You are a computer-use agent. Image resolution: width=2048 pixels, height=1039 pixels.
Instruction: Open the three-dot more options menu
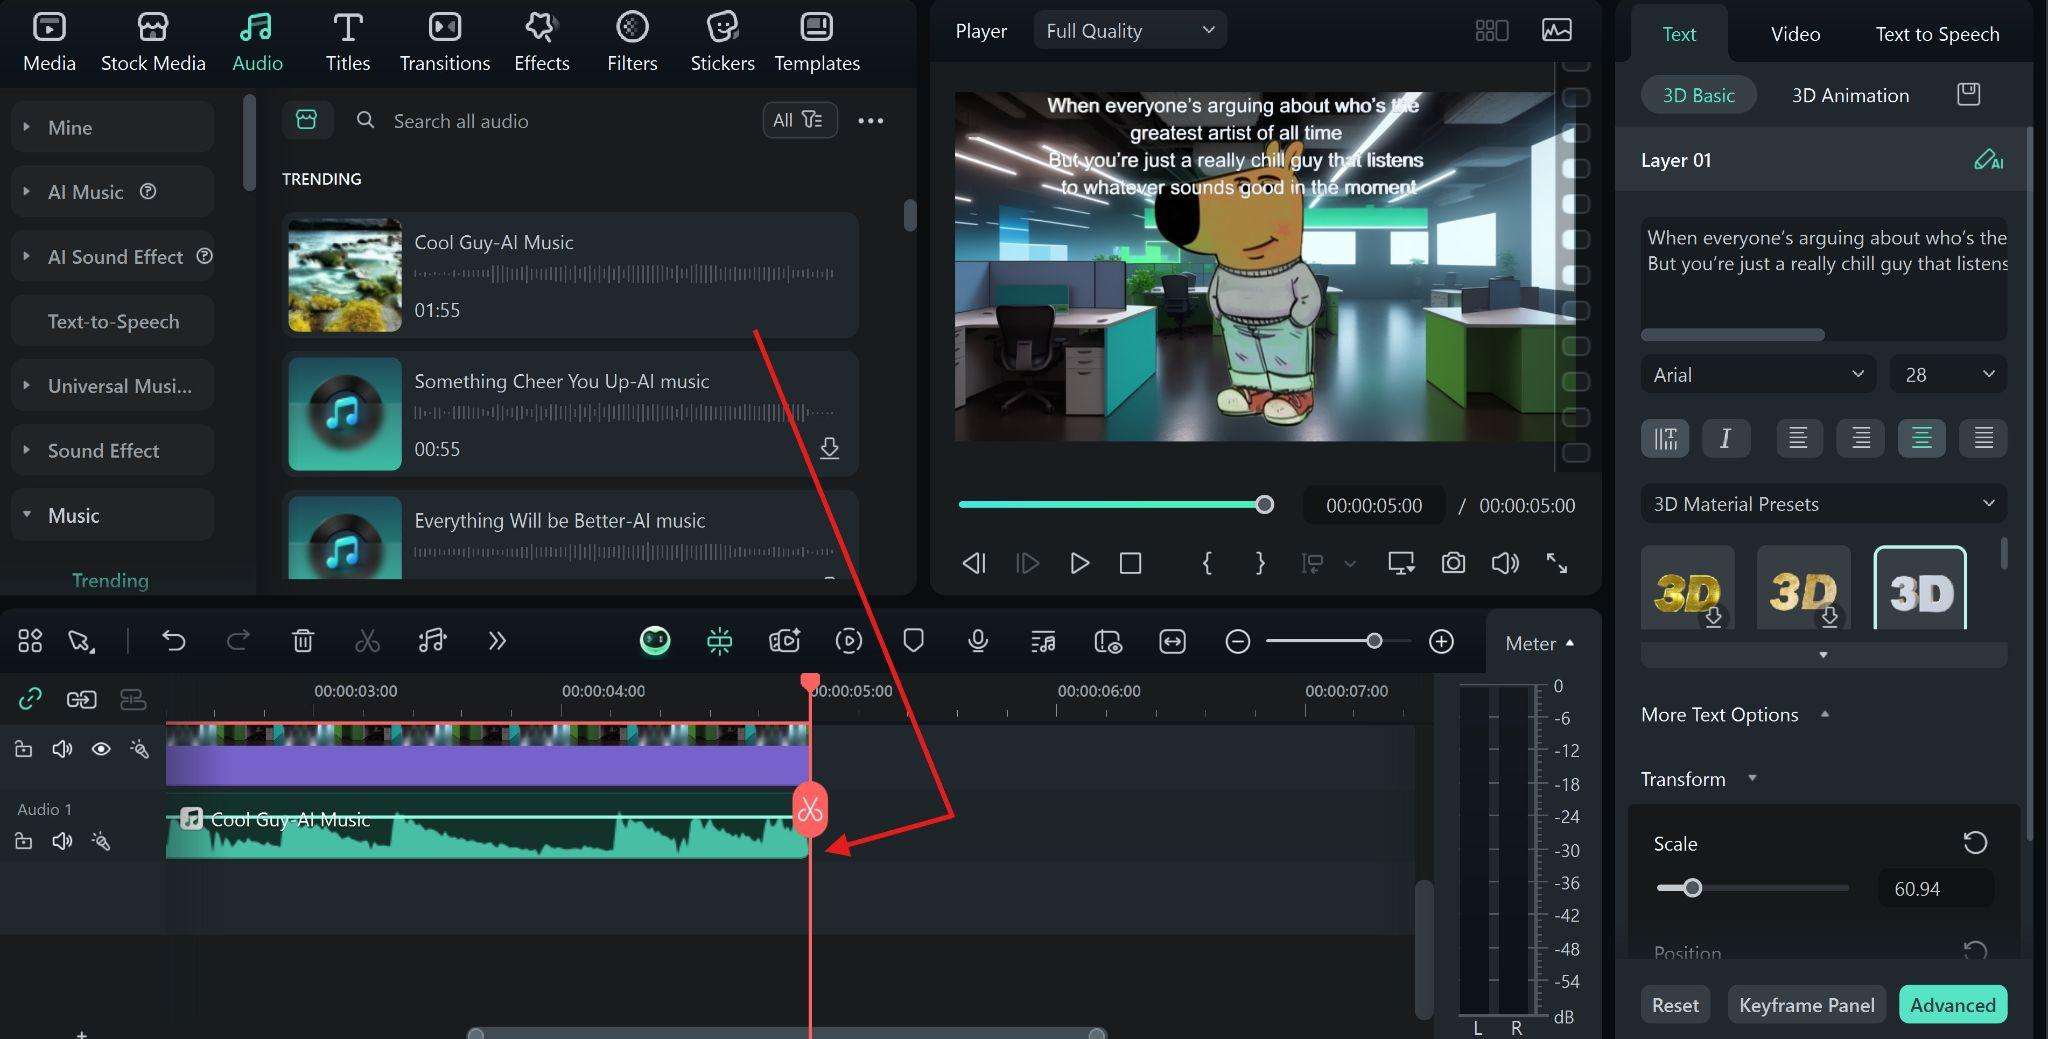(x=871, y=121)
